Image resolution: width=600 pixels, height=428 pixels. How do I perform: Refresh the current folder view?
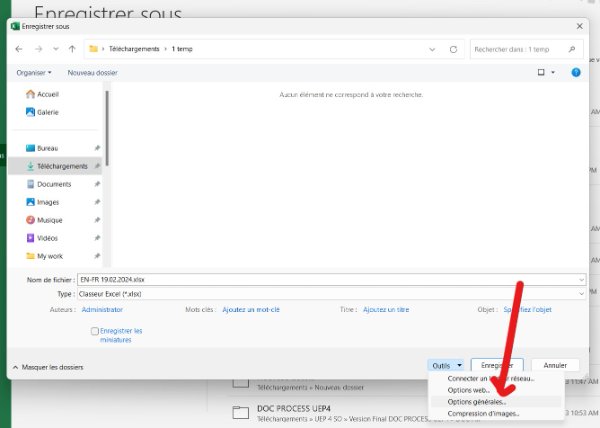[453, 49]
